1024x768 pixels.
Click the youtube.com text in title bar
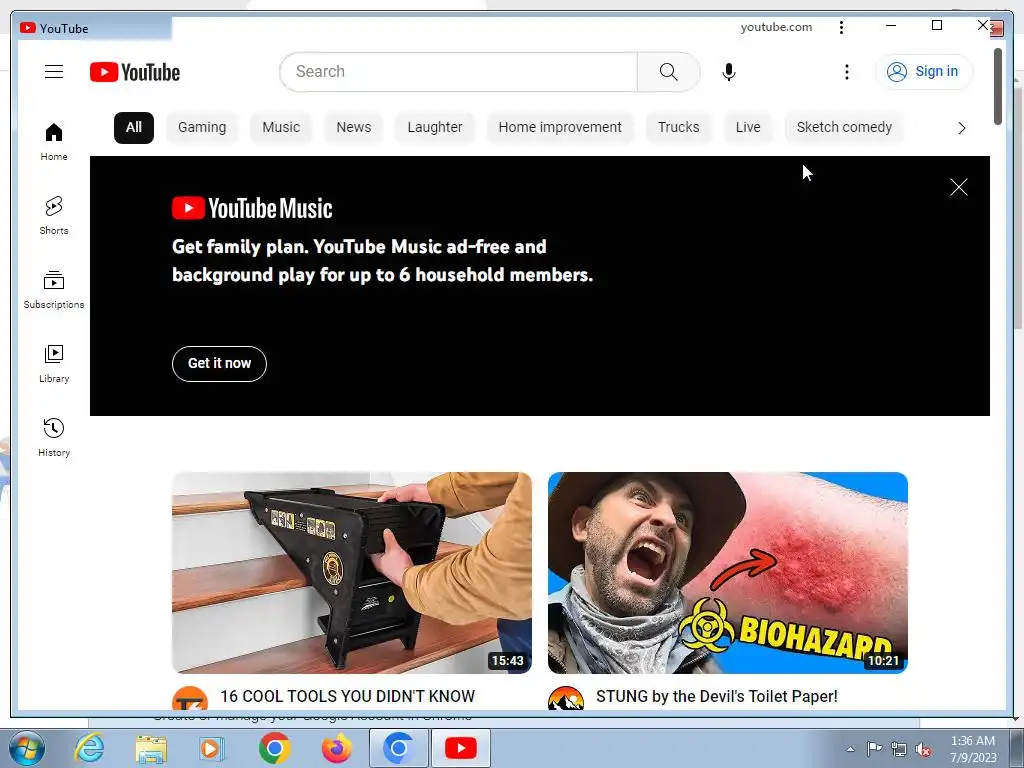pyautogui.click(x=776, y=27)
